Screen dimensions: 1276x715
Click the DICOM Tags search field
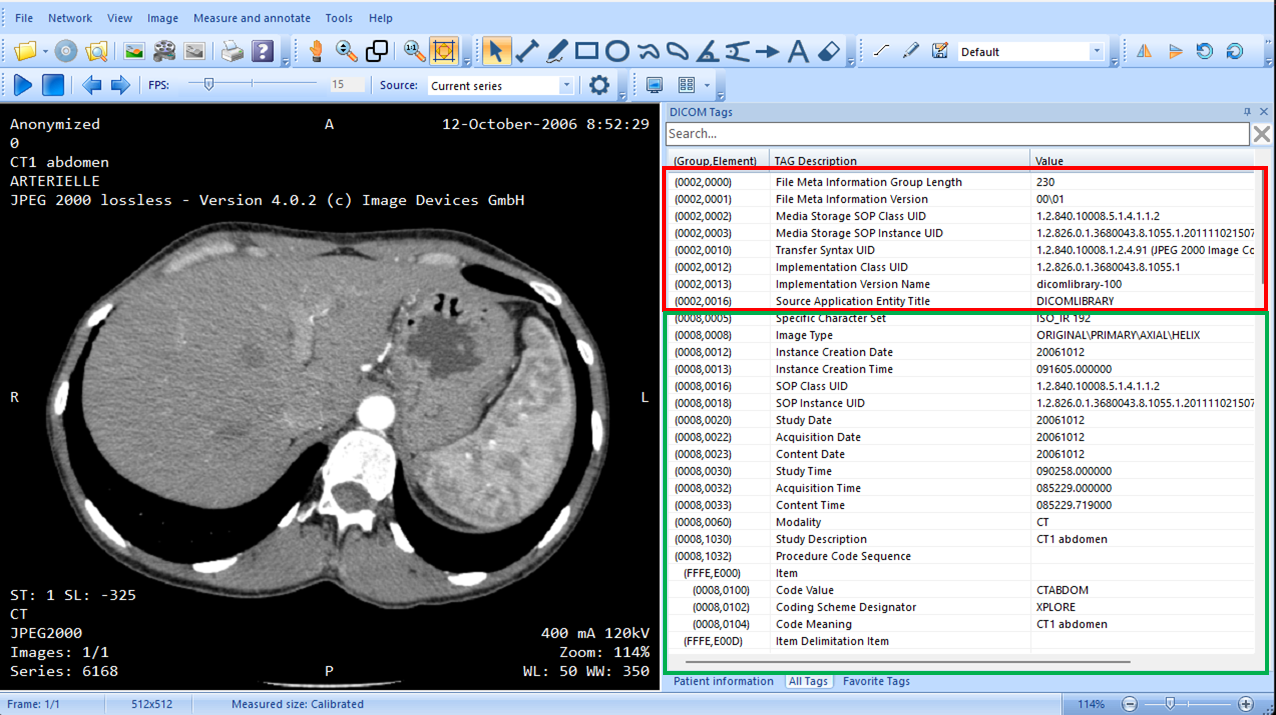click(956, 134)
